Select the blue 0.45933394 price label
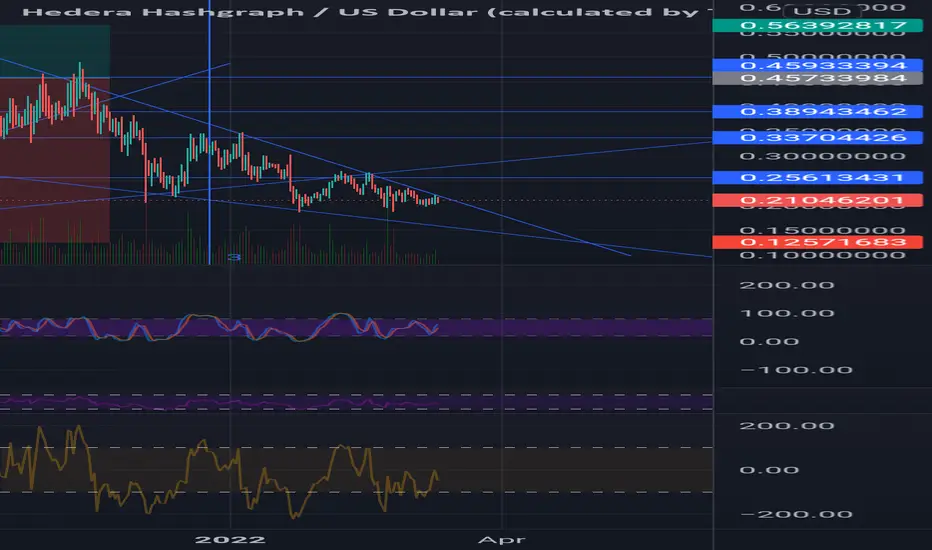932x550 pixels. (817, 65)
